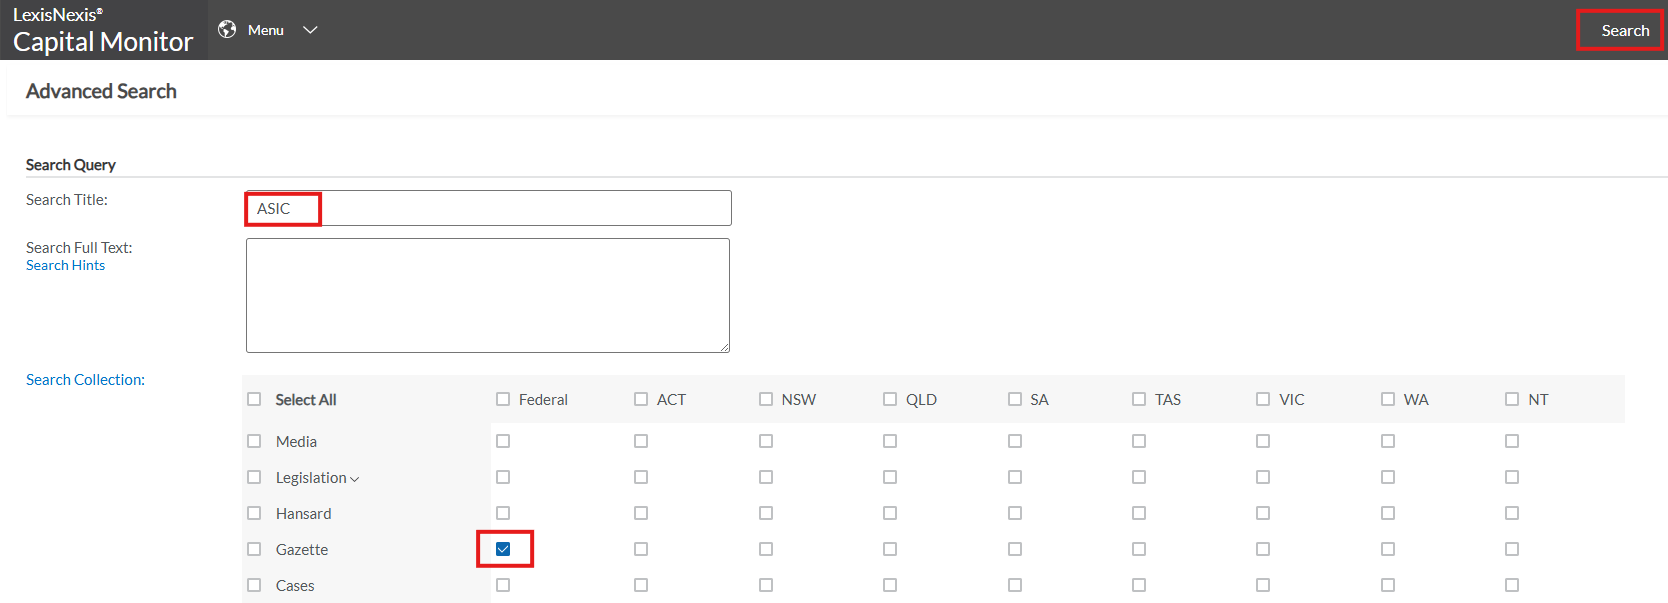Click the Capital Monitor logo
The width and height of the screenshot is (1668, 603).
[x=103, y=31]
